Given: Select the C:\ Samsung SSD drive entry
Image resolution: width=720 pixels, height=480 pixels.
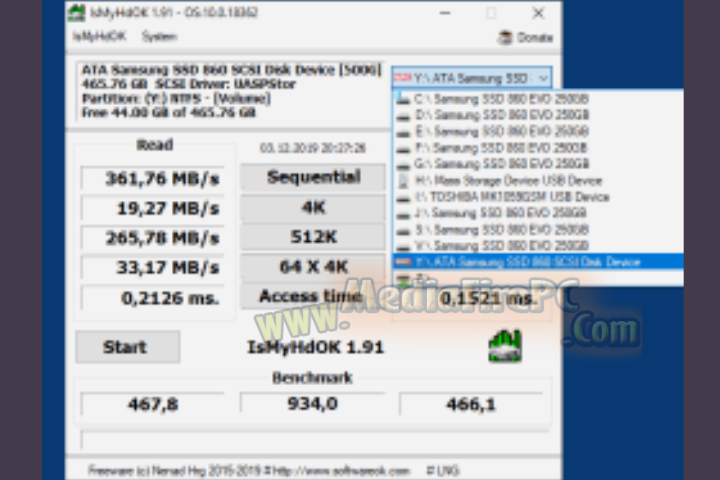Looking at the screenshot, I should click(538, 99).
